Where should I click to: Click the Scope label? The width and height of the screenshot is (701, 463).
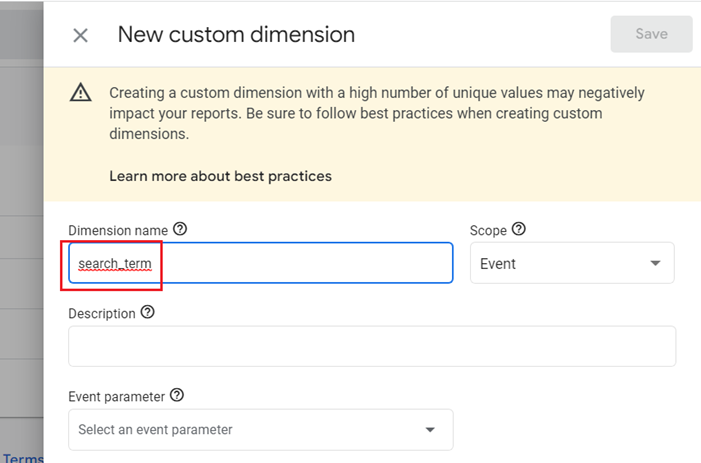tap(488, 231)
